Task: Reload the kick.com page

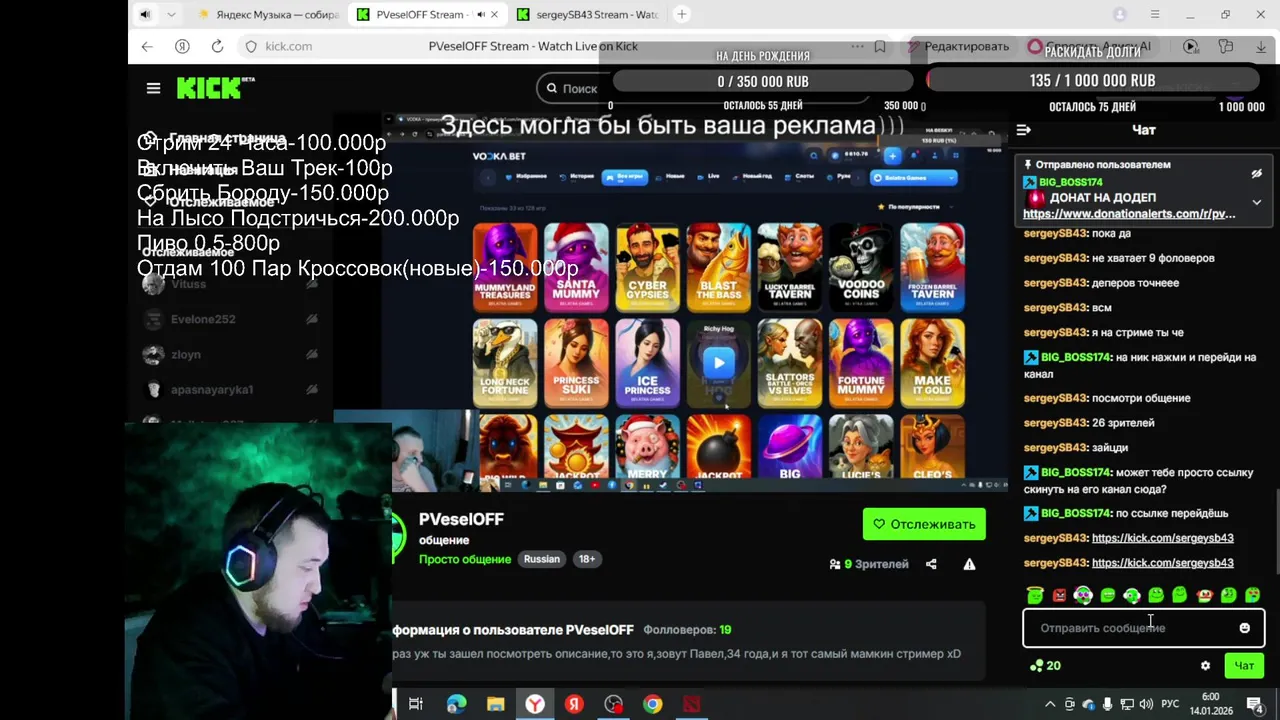Action: tap(217, 46)
